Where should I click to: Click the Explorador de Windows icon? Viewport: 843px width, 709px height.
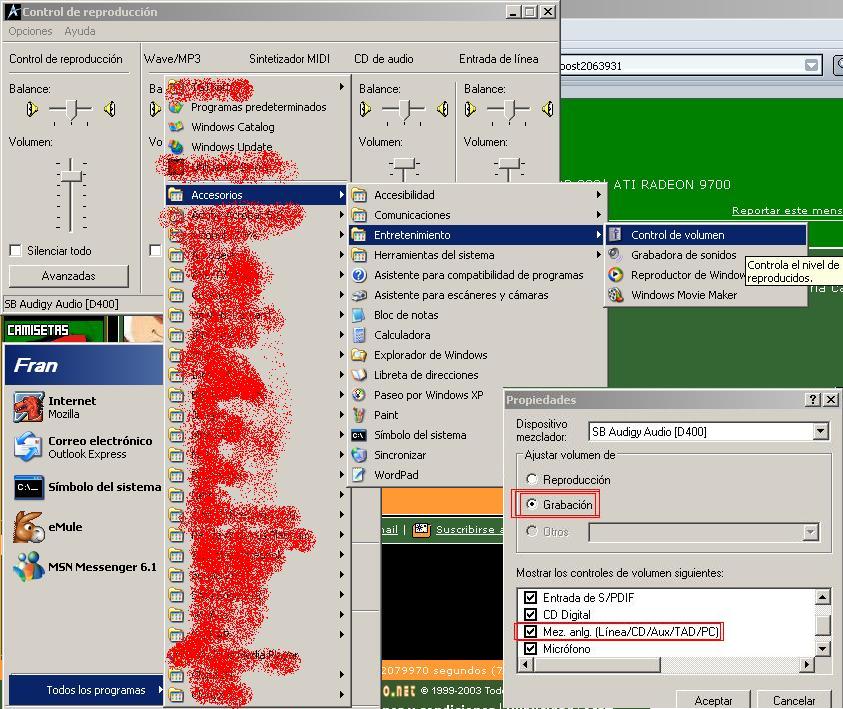[x=359, y=355]
